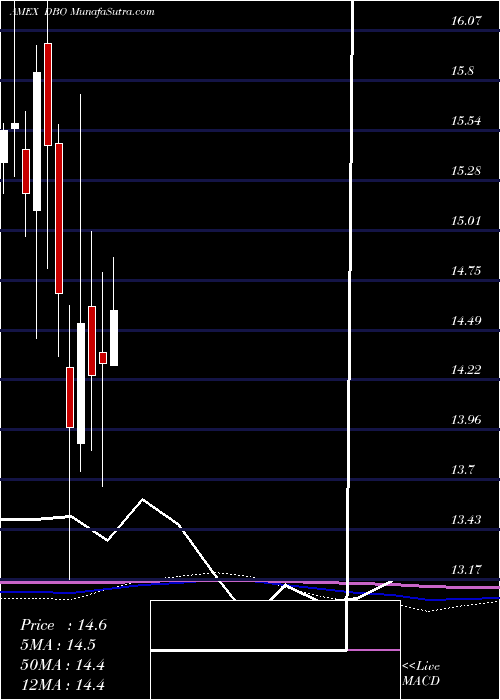The image size is (500, 700).
Task: Click the tallest red candlestick near 15.8
Action: click(x=48, y=94)
